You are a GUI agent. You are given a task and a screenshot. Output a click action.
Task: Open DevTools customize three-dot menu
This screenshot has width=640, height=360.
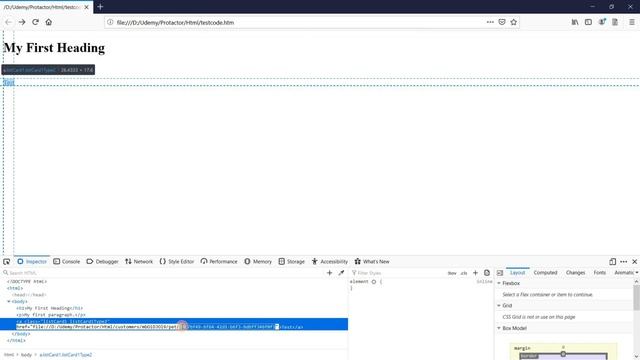(x=624, y=262)
